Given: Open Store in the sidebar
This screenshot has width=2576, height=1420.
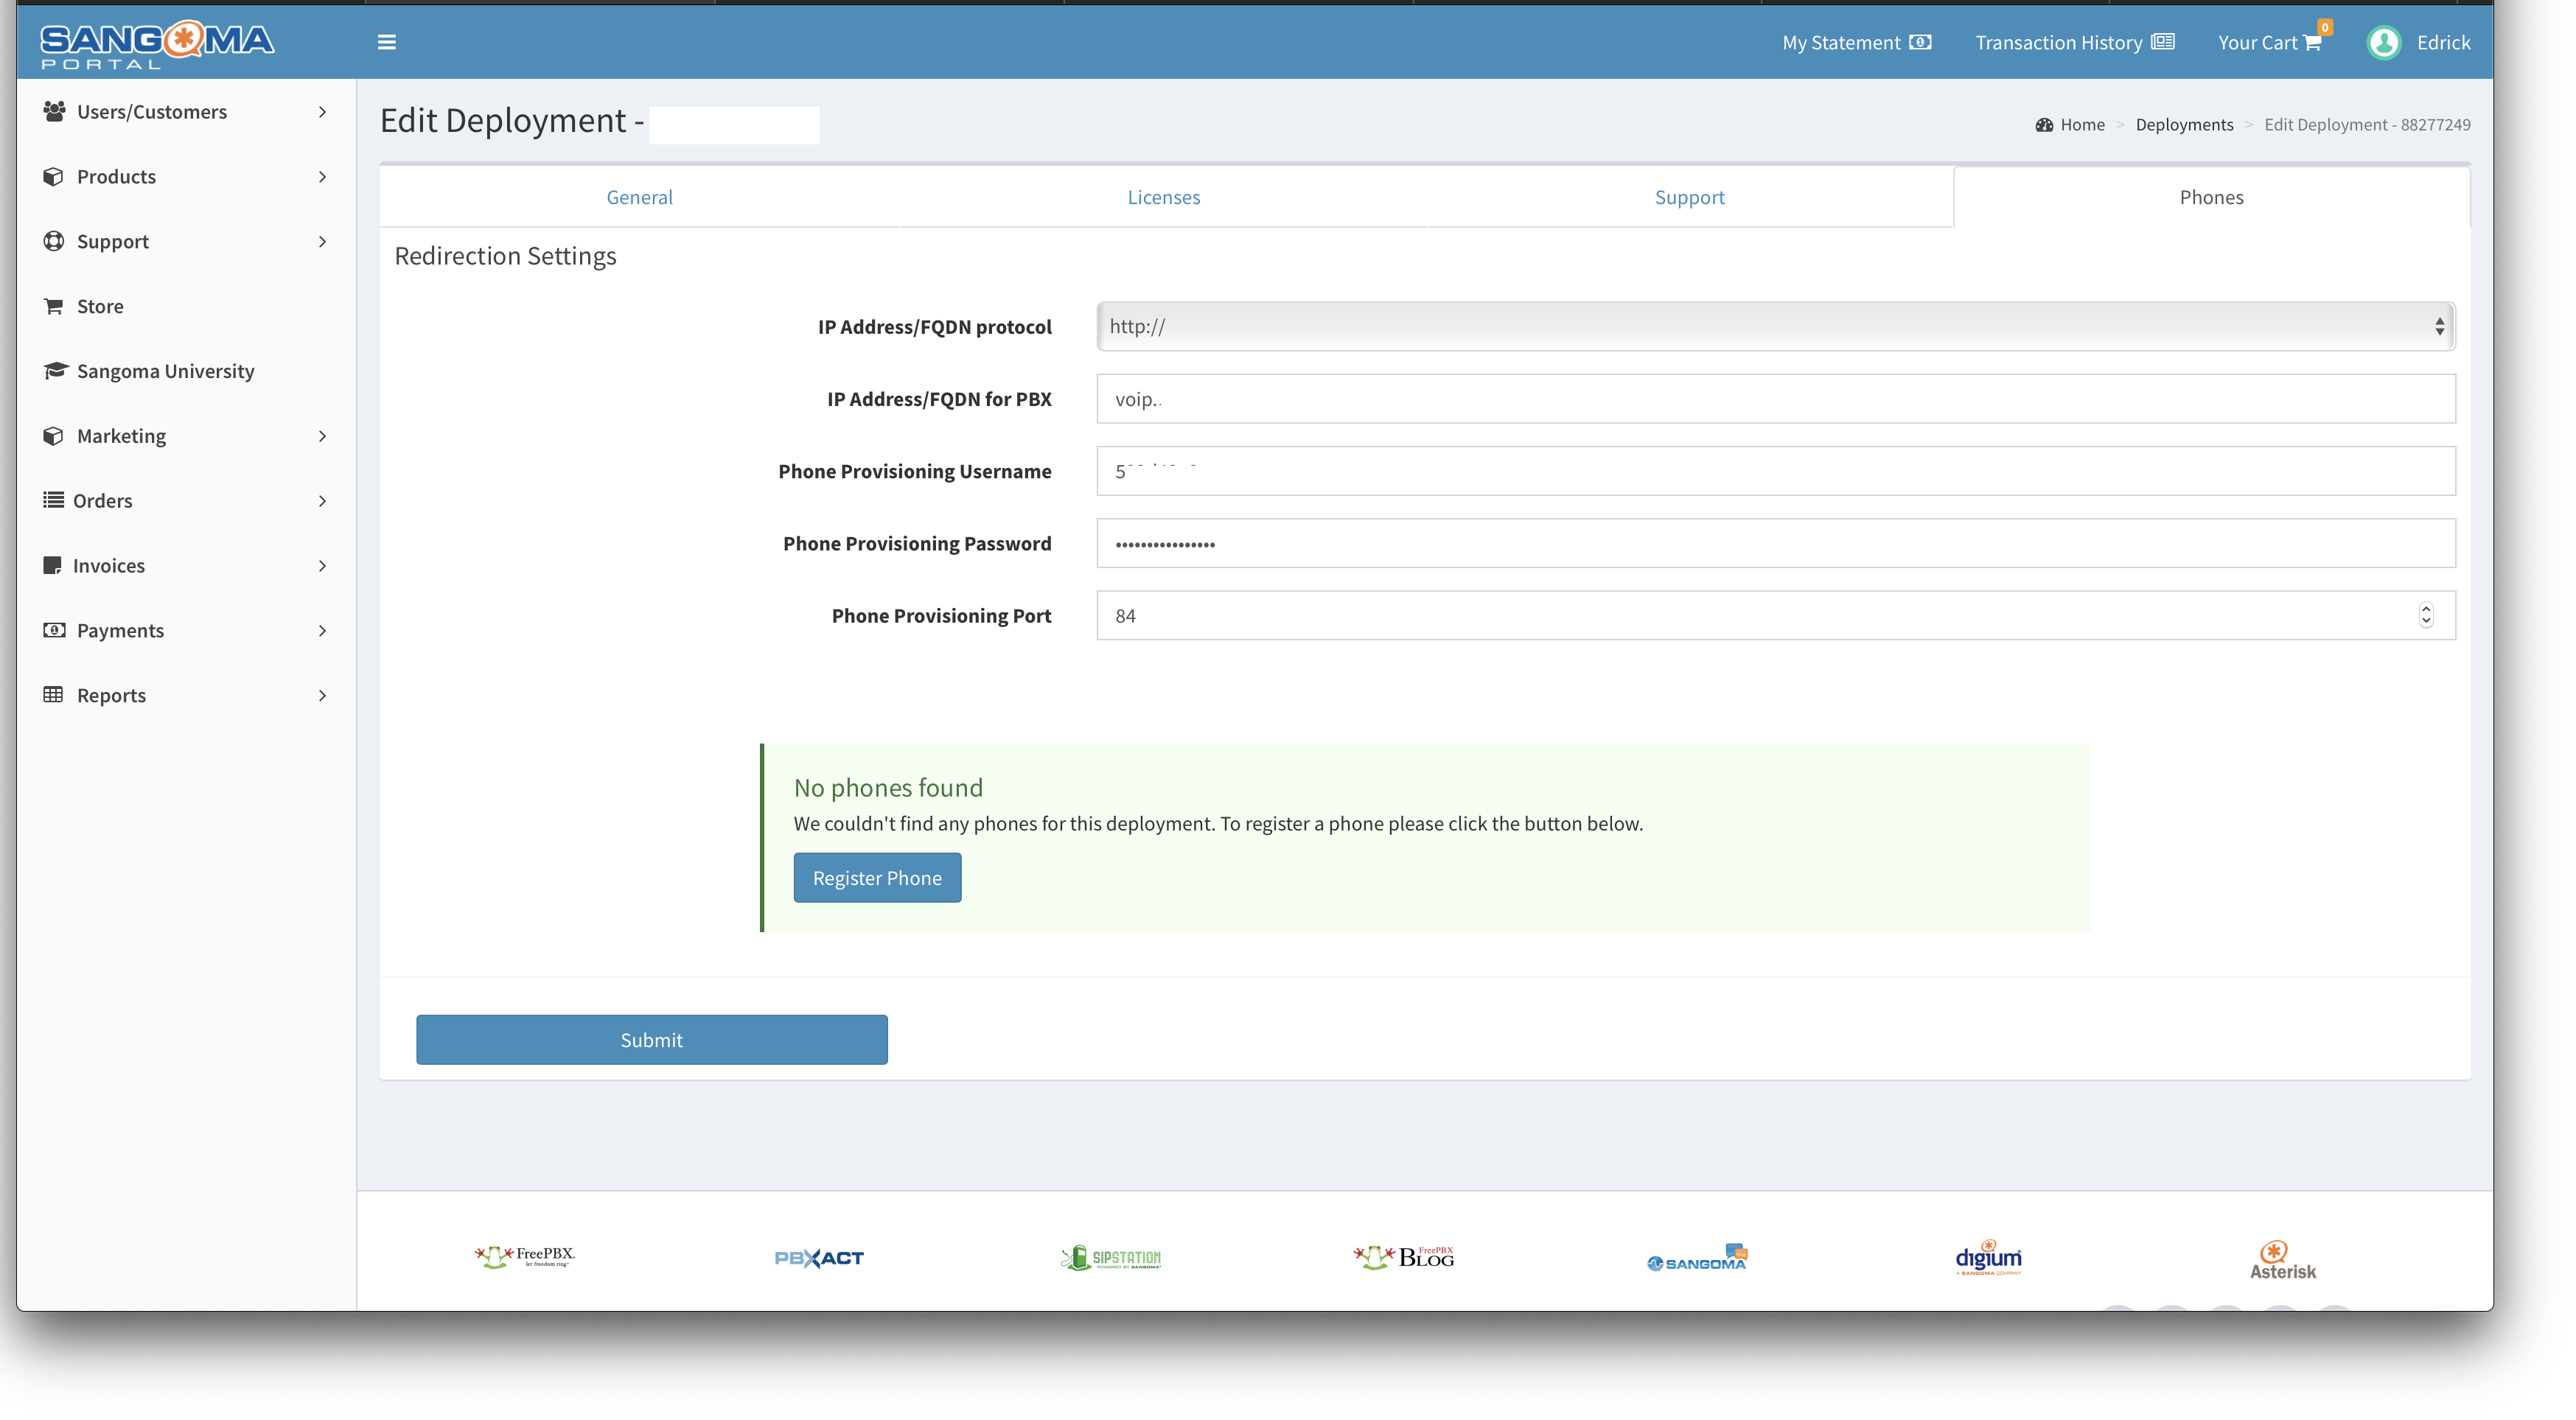Looking at the screenshot, I should pyautogui.click(x=100, y=306).
